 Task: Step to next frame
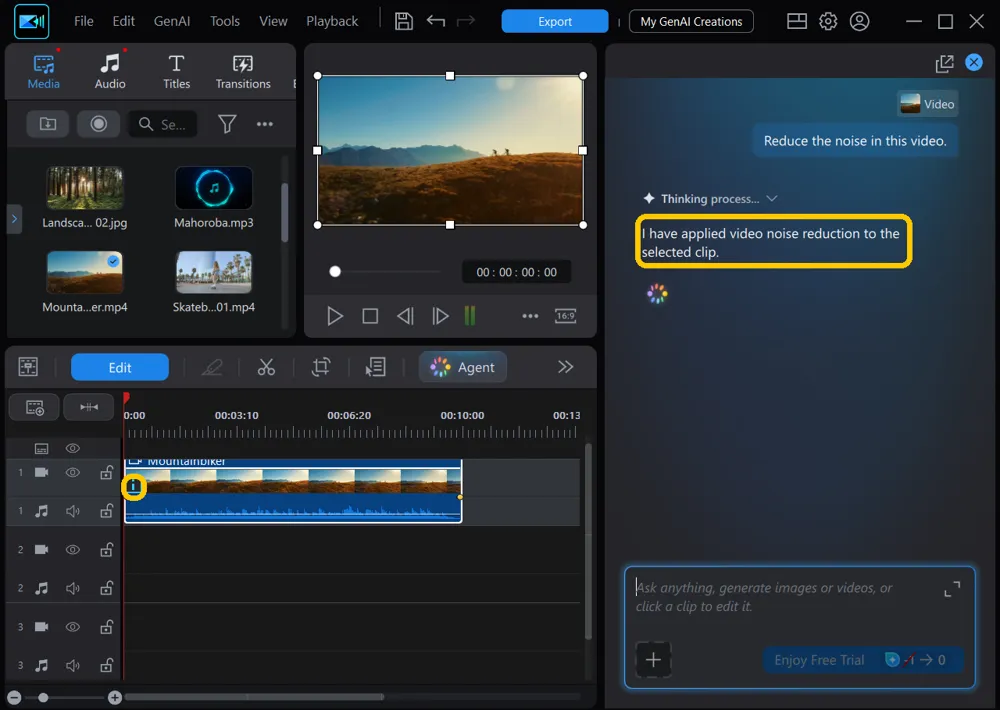point(440,316)
